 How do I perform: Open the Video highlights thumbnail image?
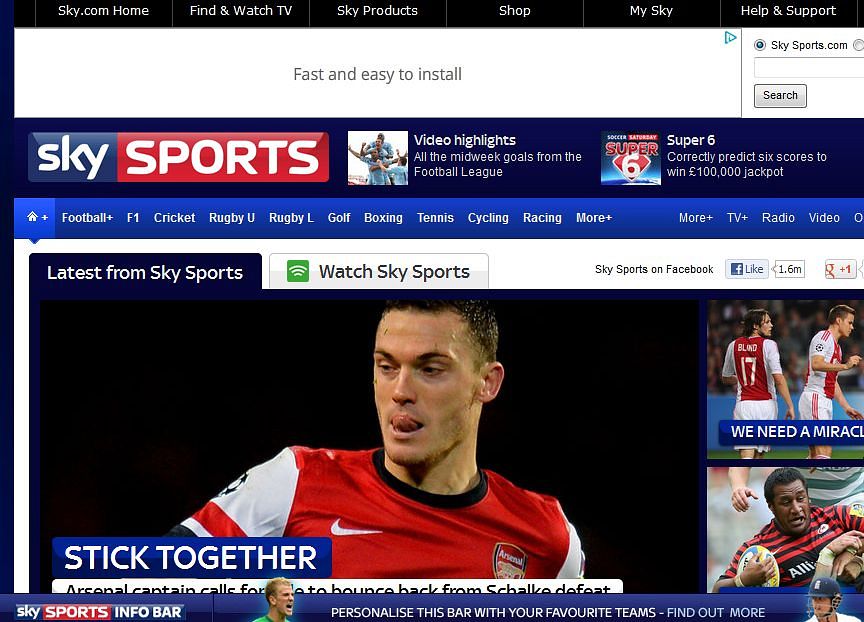tap(378, 158)
